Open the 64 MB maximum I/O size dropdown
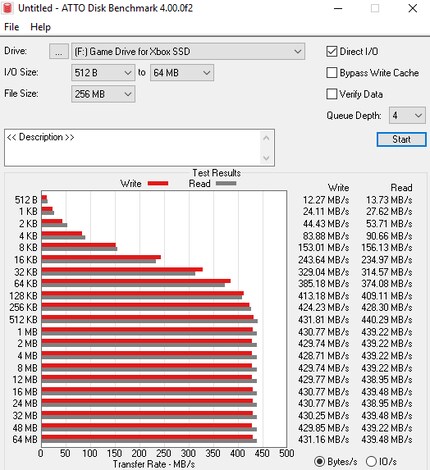Image resolution: width=430 pixels, height=470 pixels. [x=182, y=73]
